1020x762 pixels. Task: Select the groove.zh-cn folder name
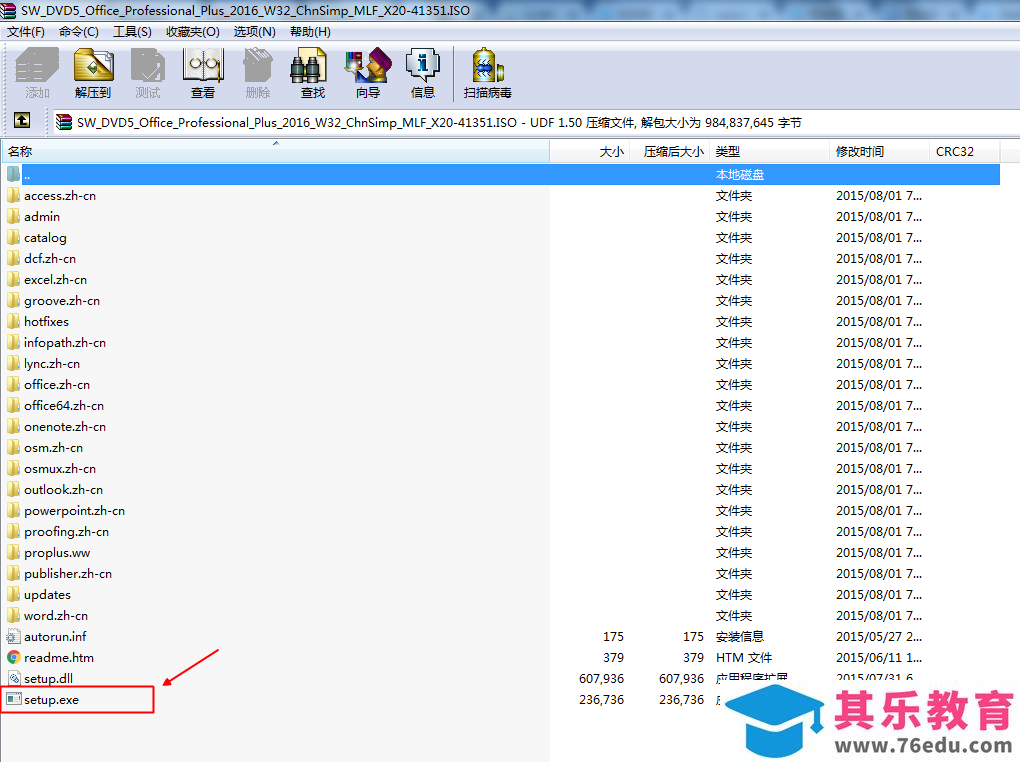pos(62,301)
